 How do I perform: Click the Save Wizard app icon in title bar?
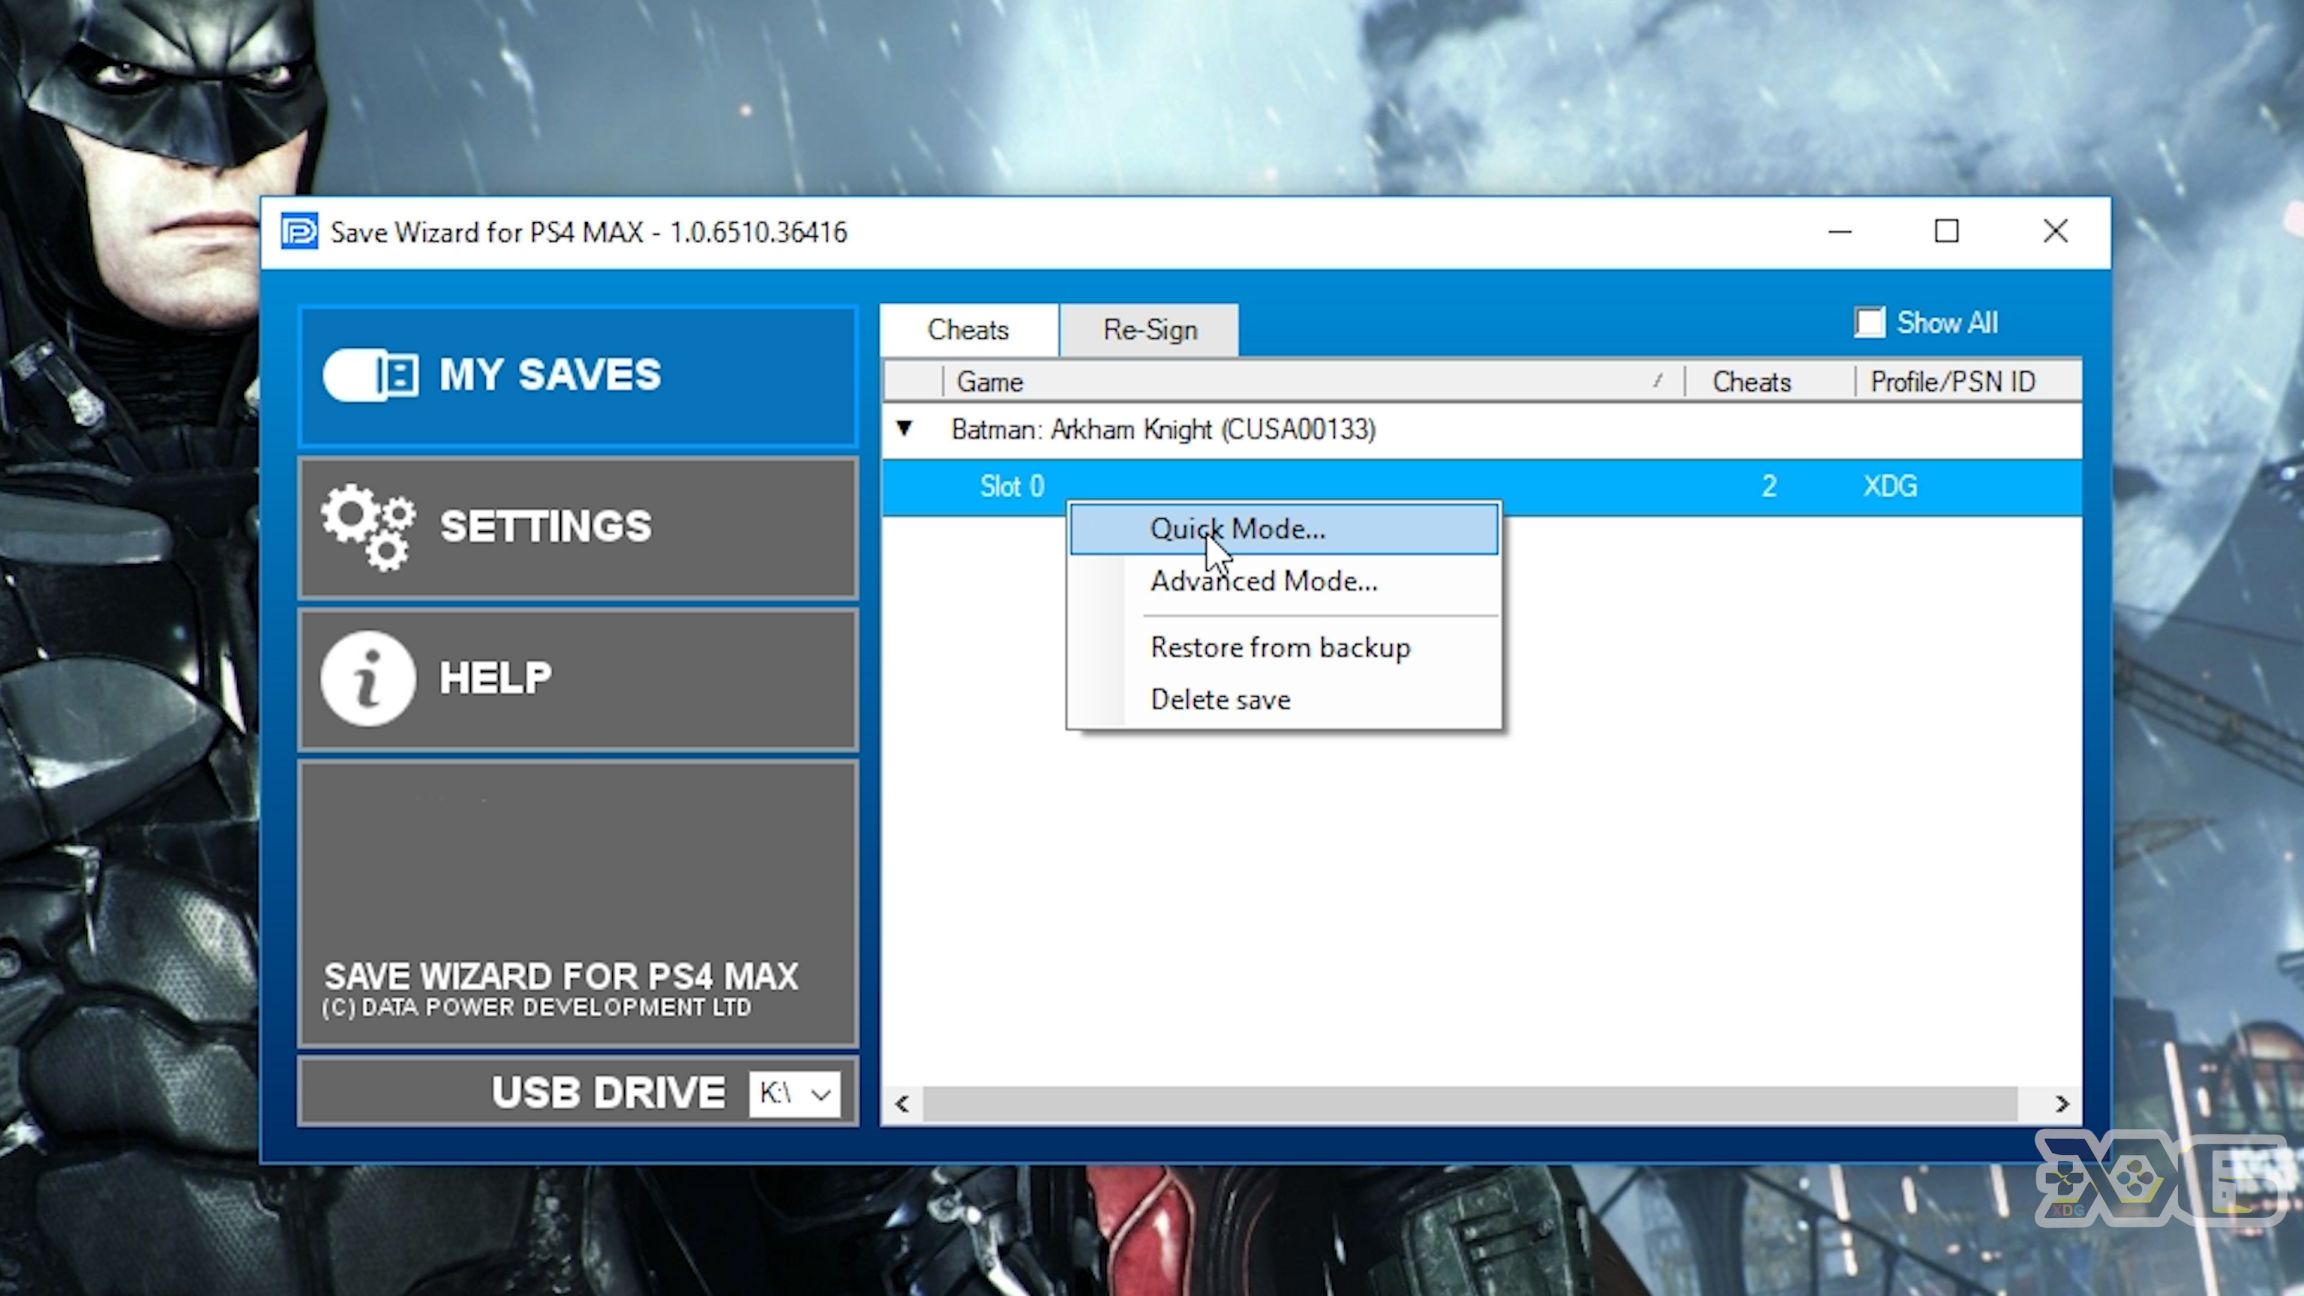(x=299, y=232)
